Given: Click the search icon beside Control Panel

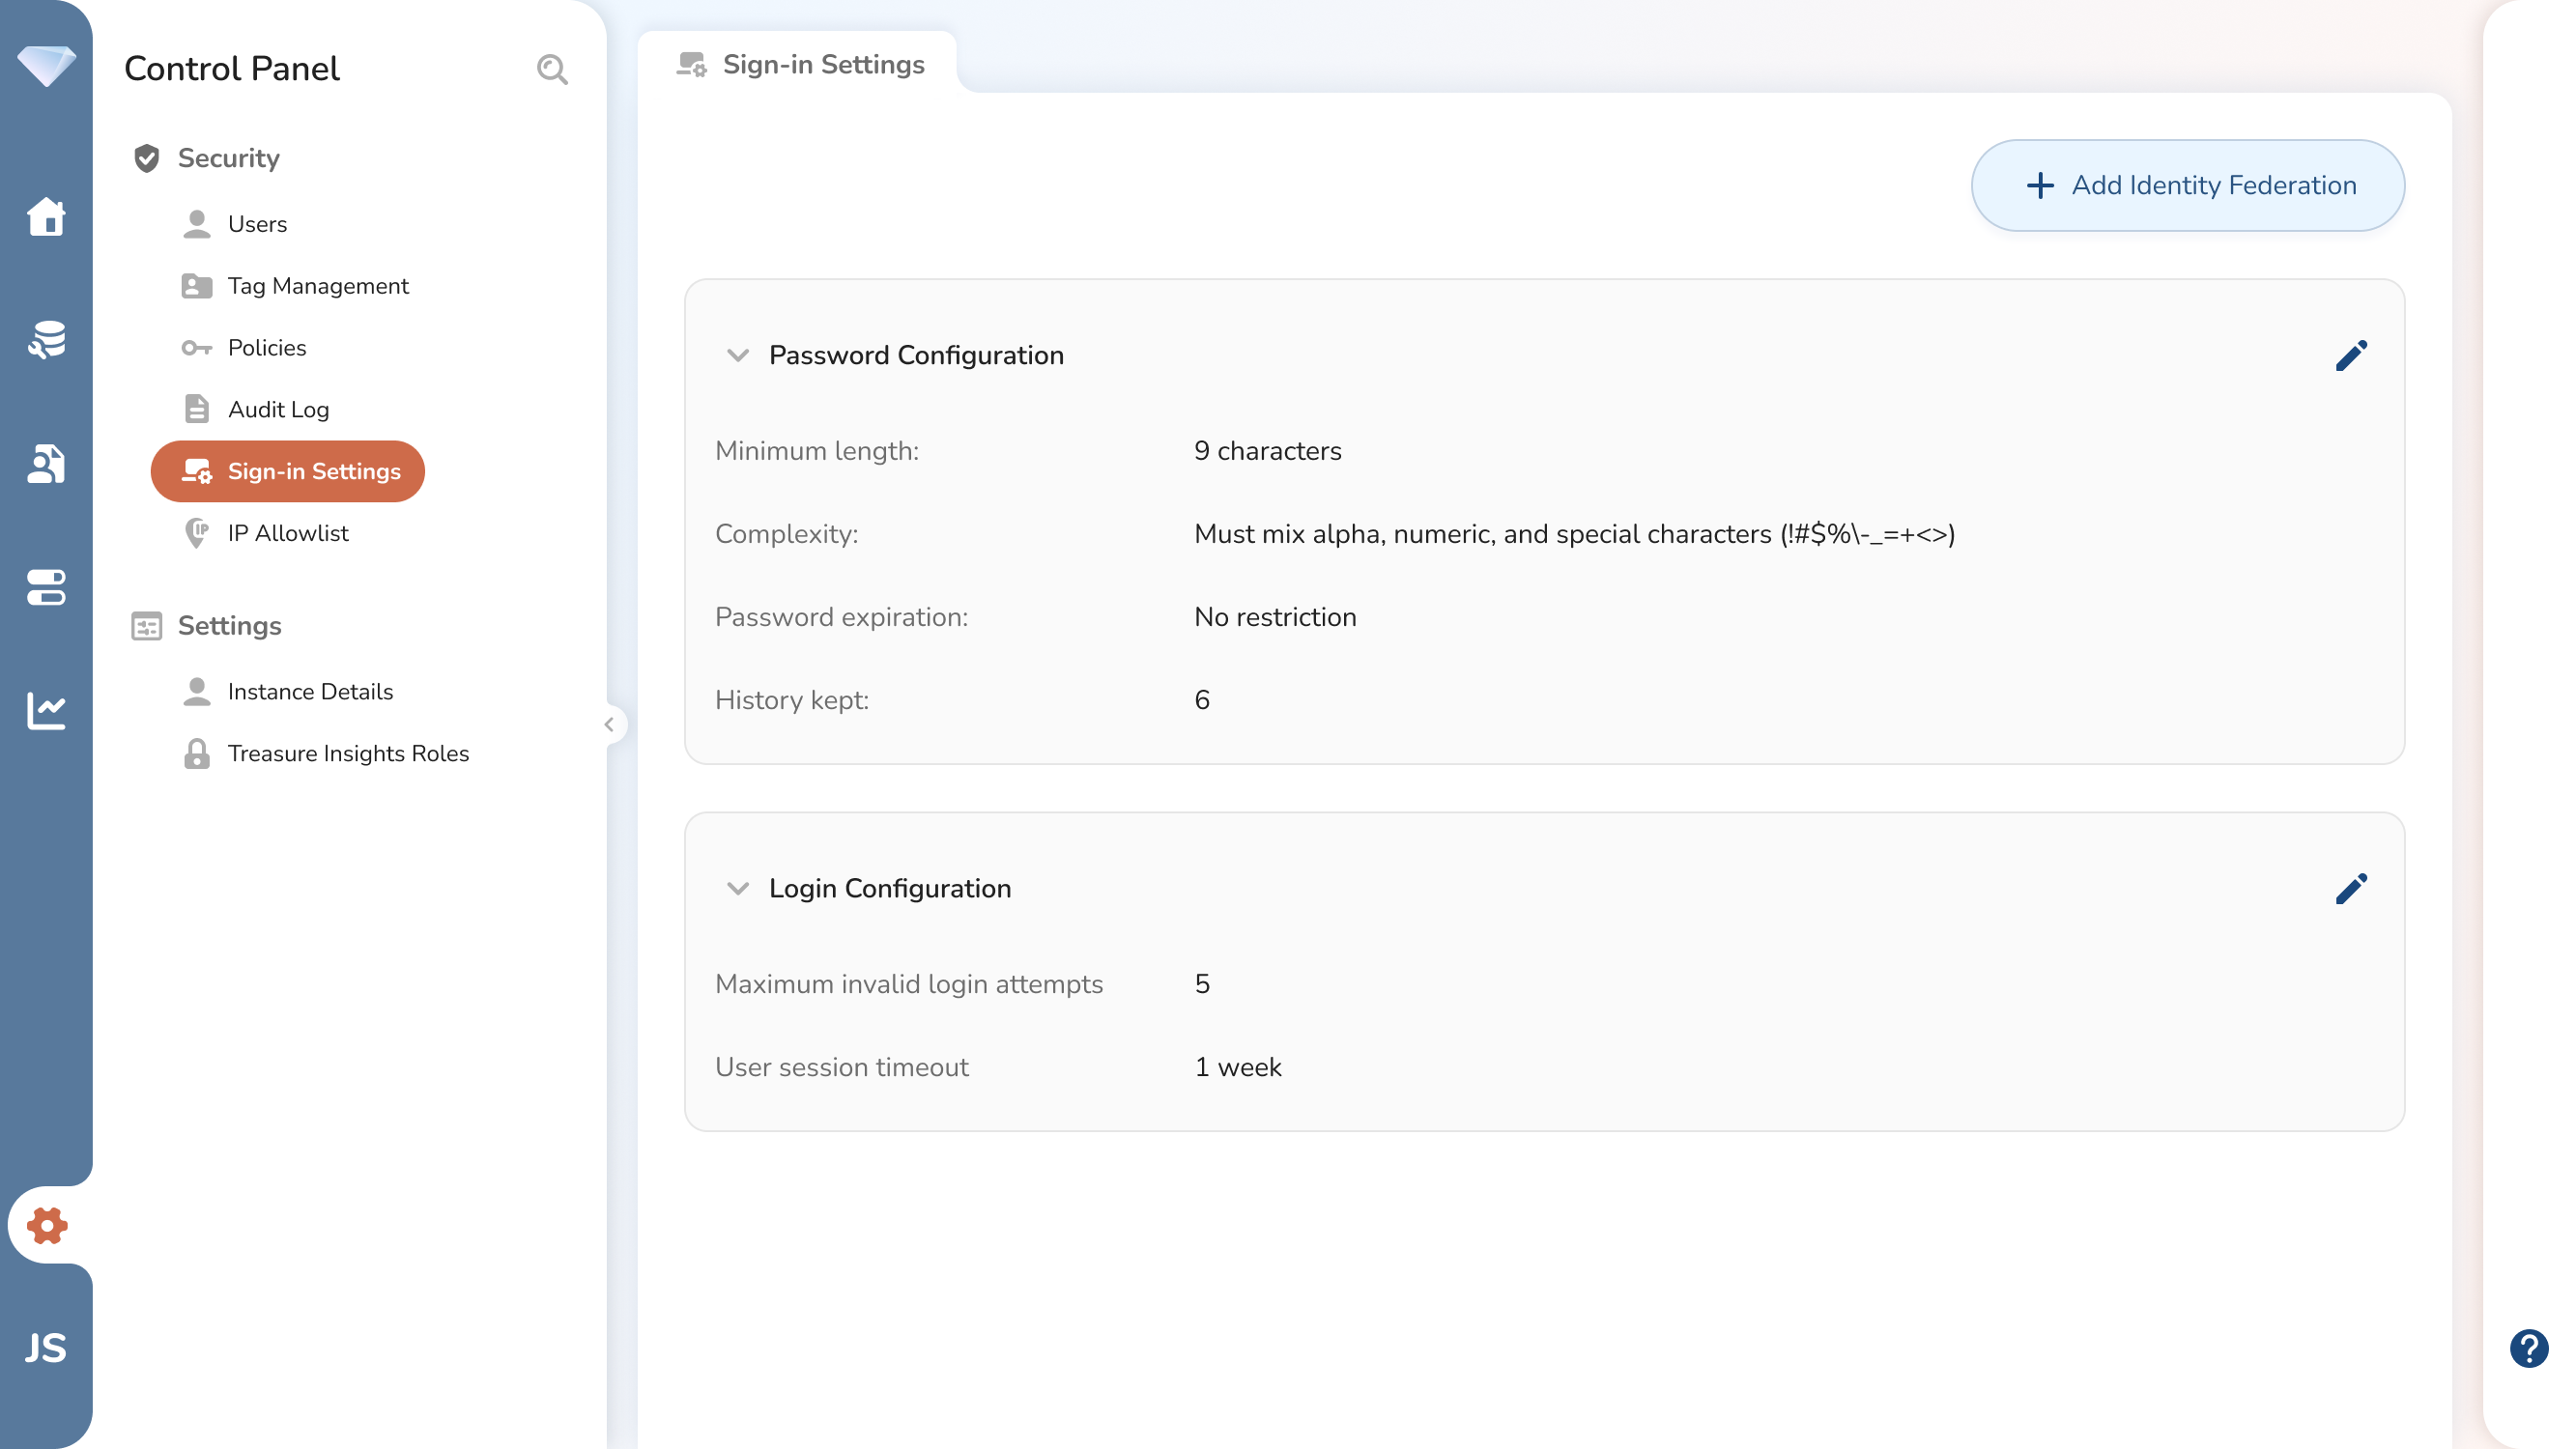Looking at the screenshot, I should [552, 69].
